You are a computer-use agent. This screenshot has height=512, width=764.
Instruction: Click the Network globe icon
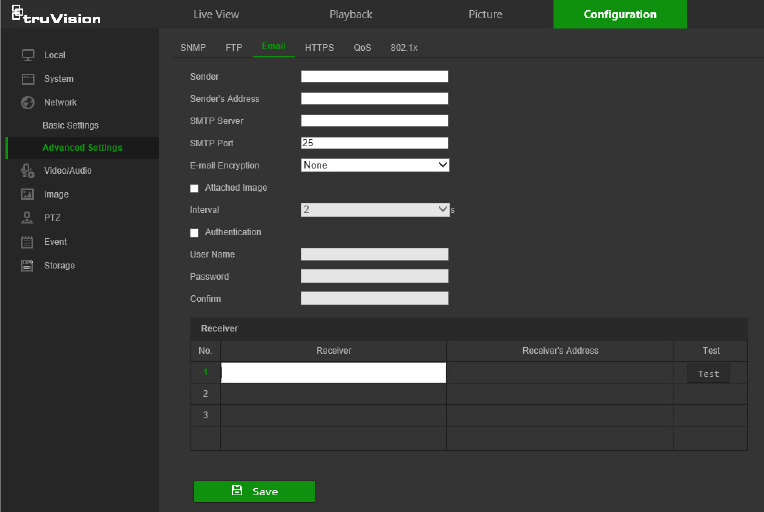click(x=28, y=102)
